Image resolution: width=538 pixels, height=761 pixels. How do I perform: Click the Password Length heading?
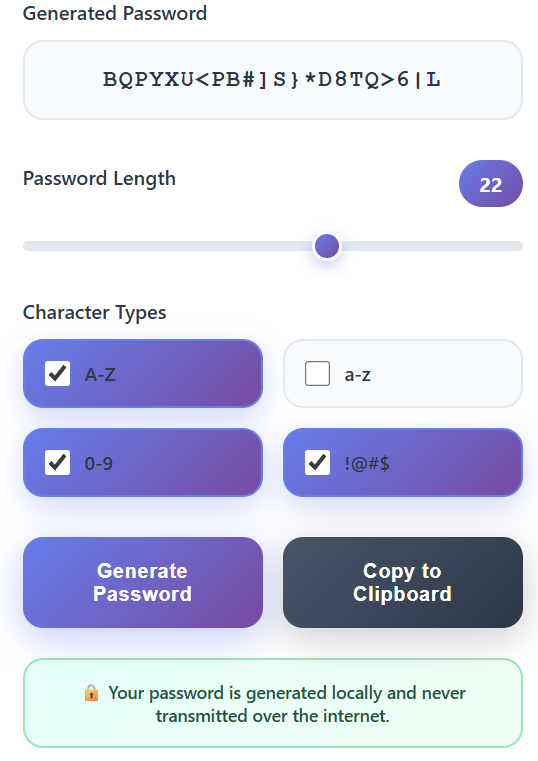[x=99, y=179]
